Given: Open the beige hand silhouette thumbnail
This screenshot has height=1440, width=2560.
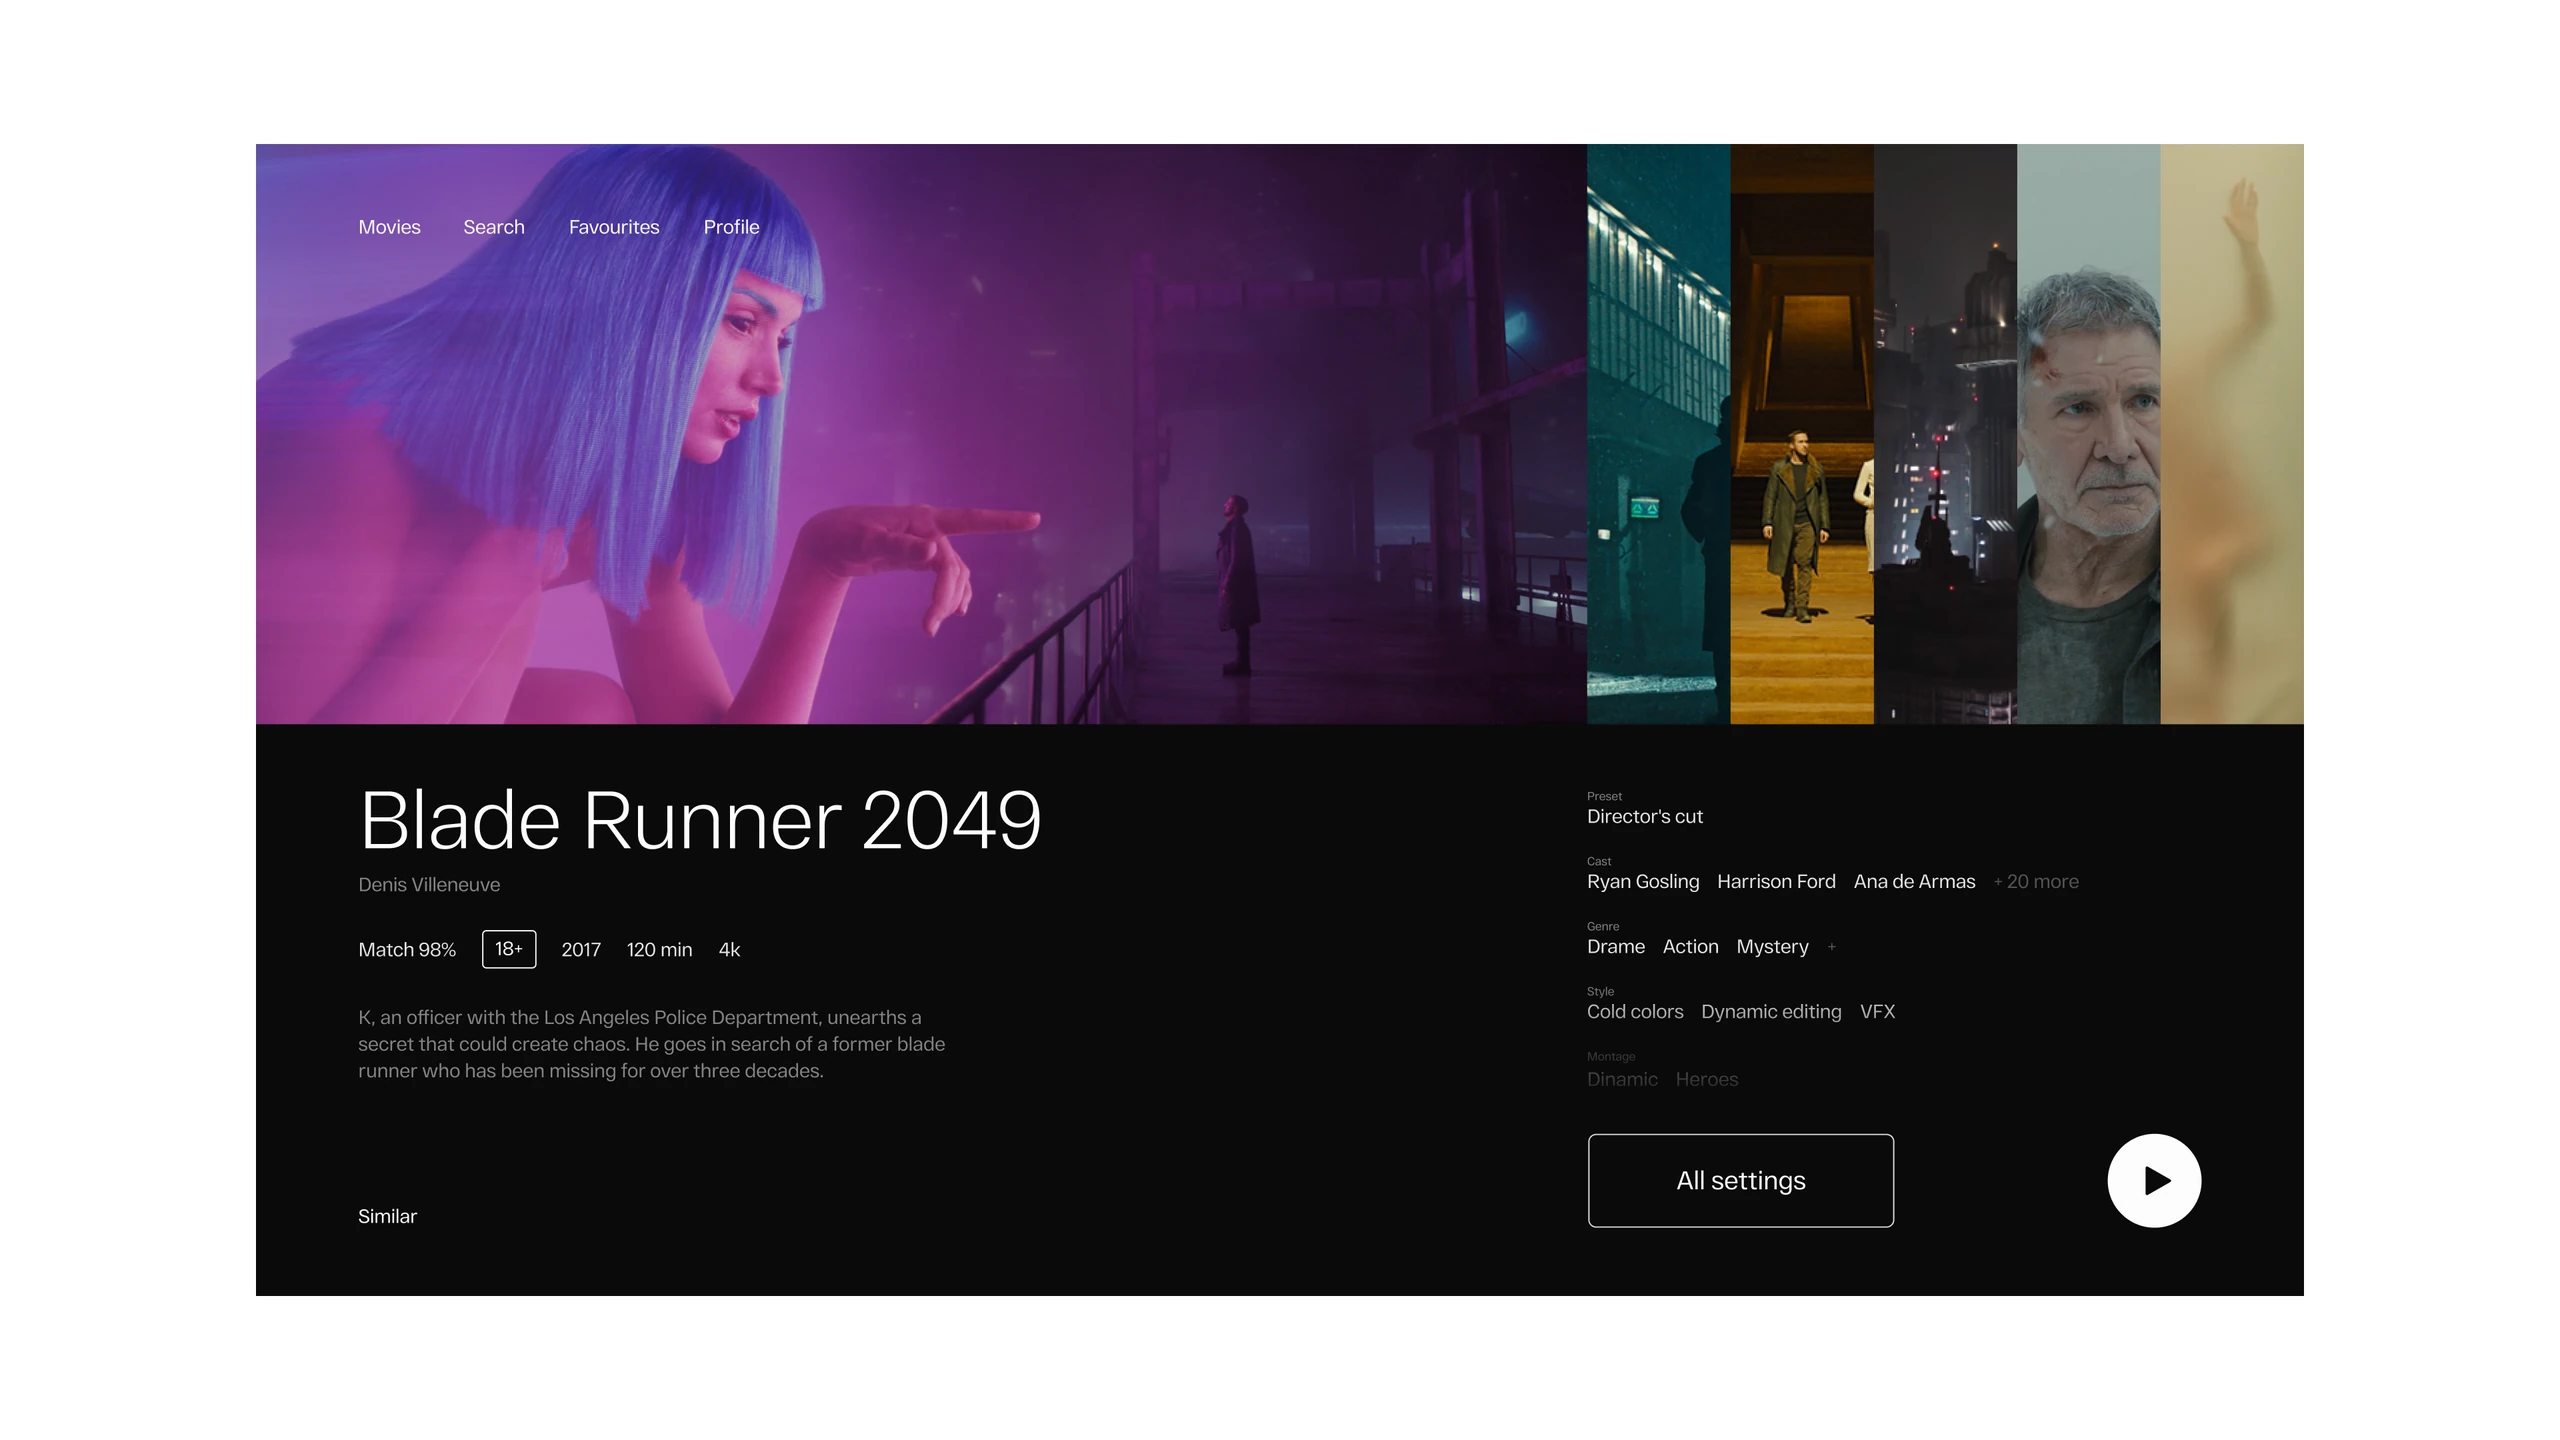Looking at the screenshot, I should coord(2232,434).
